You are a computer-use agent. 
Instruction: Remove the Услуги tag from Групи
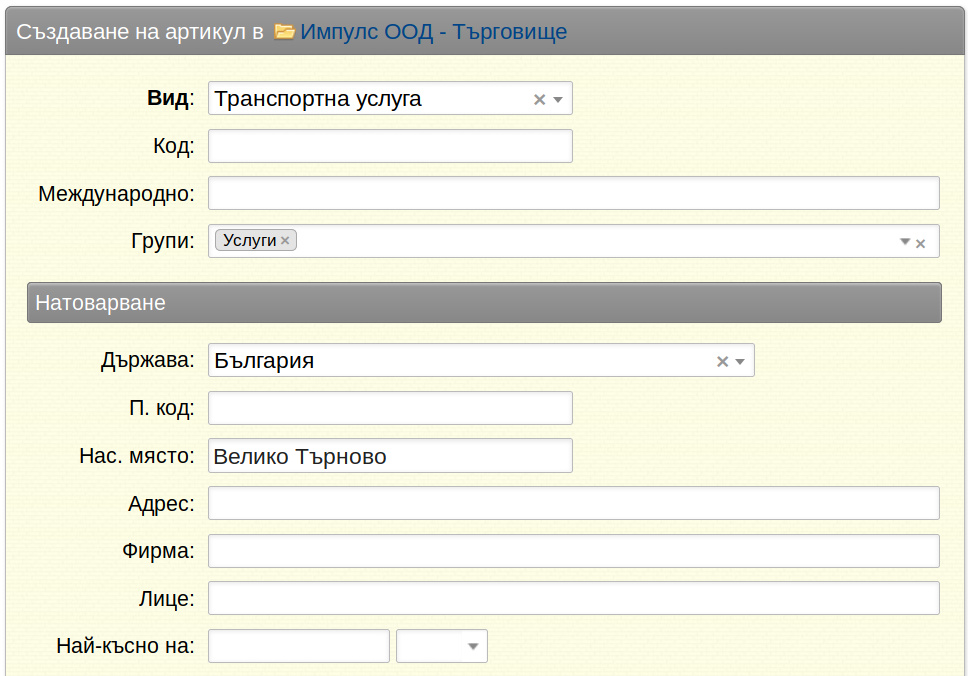[x=285, y=241]
